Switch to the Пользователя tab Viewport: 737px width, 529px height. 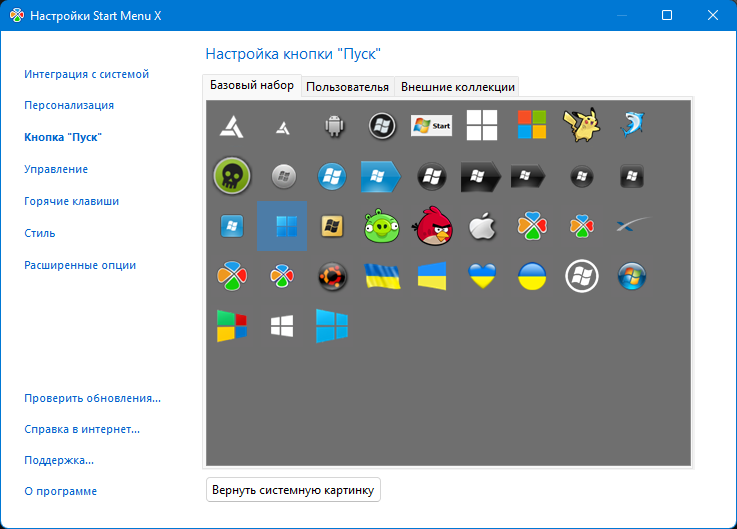(347, 87)
